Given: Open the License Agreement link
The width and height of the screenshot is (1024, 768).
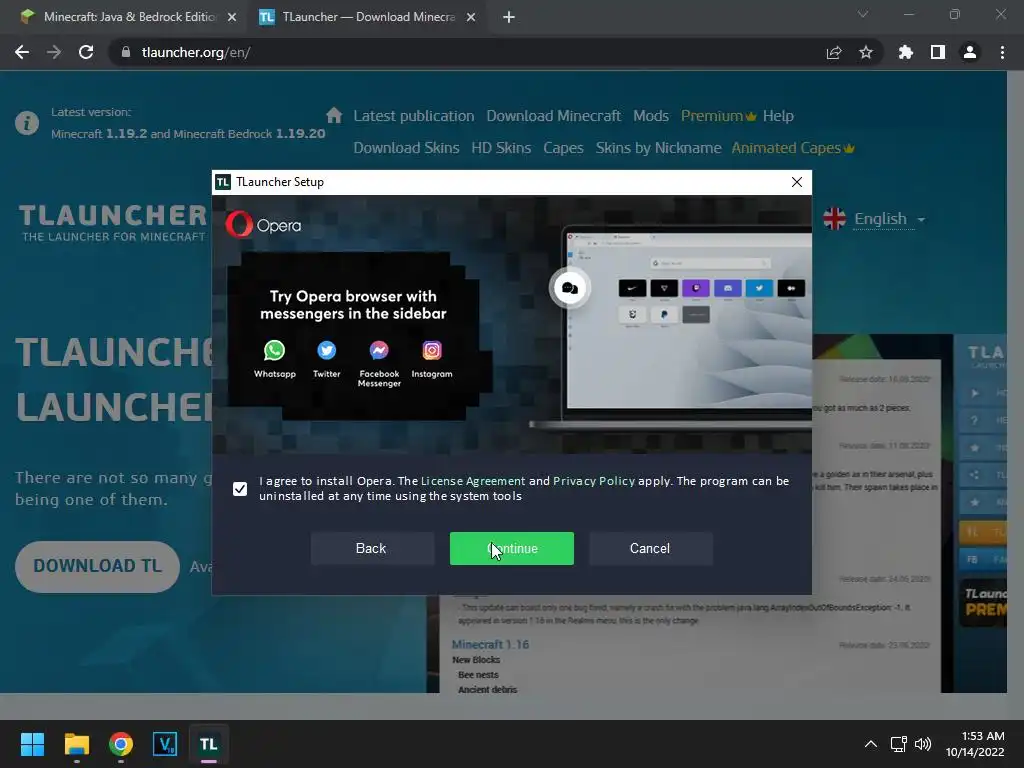Looking at the screenshot, I should pyautogui.click(x=473, y=481).
